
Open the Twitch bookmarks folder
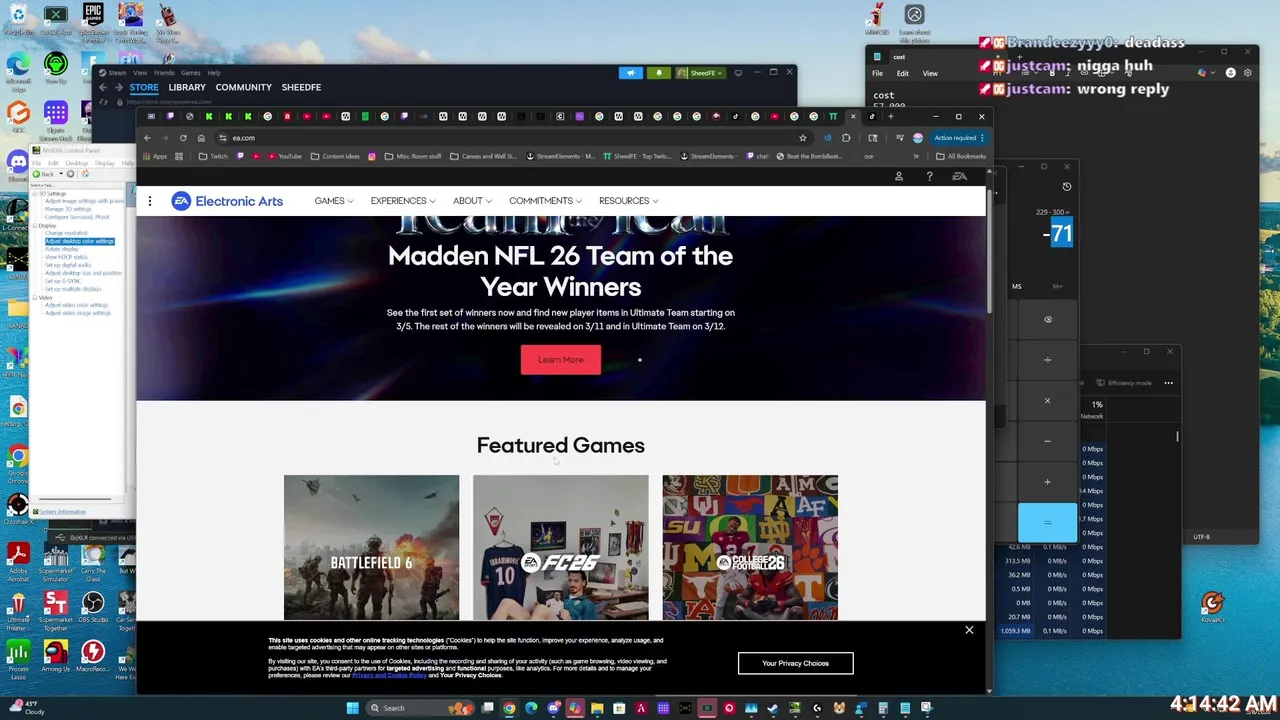click(x=213, y=156)
